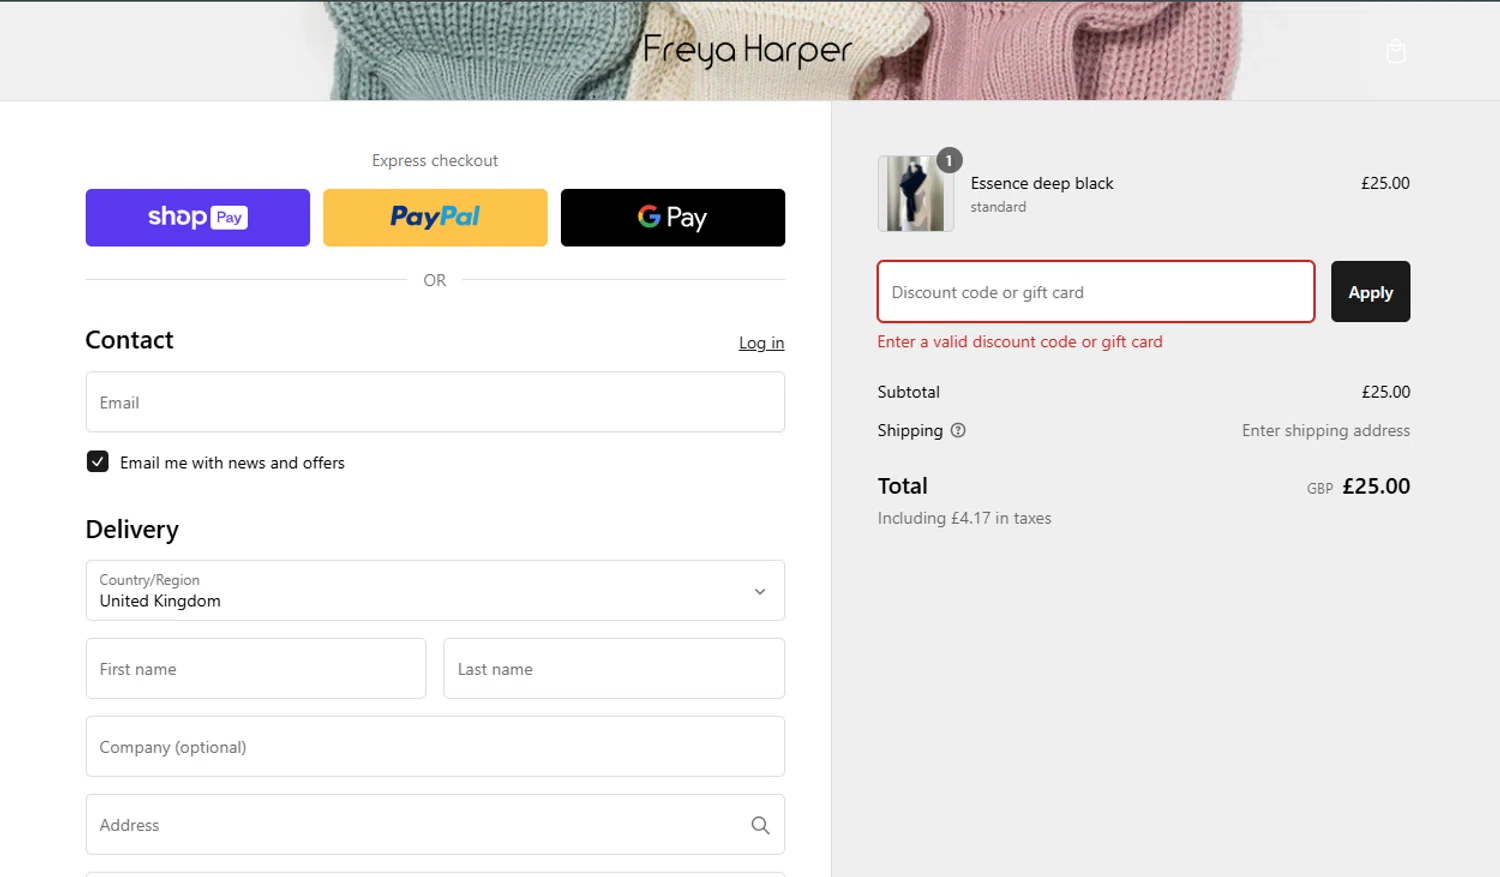
Task: Expand the Country/Region dropdown
Action: click(435, 591)
